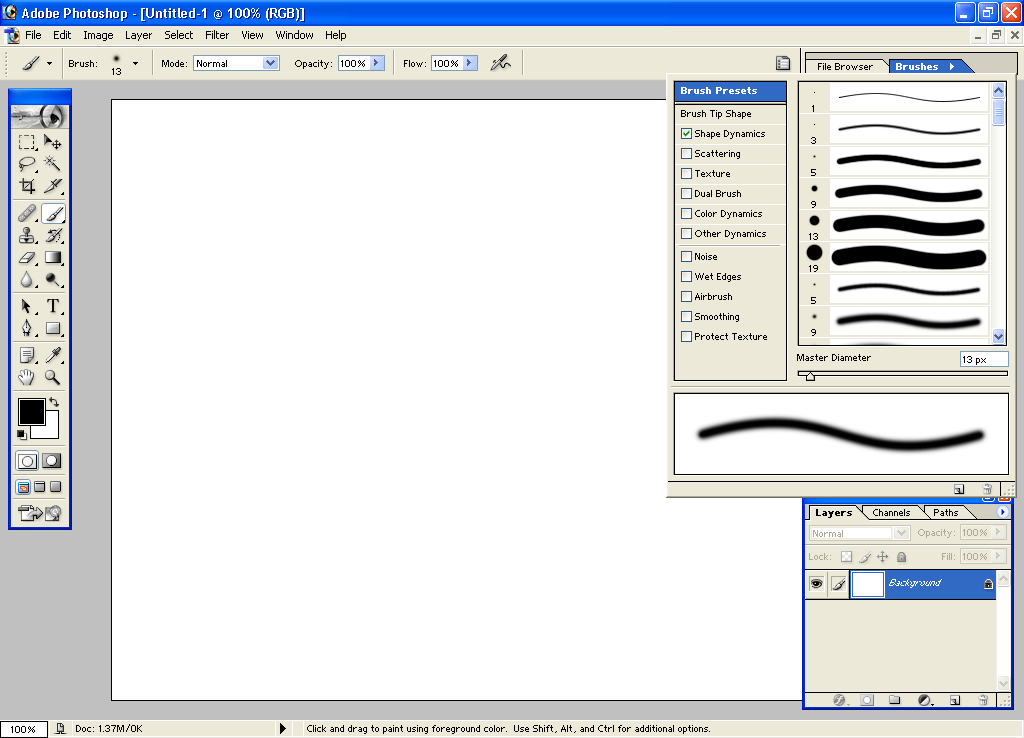1024x738 pixels.
Task: Switch to the Paths tab
Action: (x=946, y=513)
